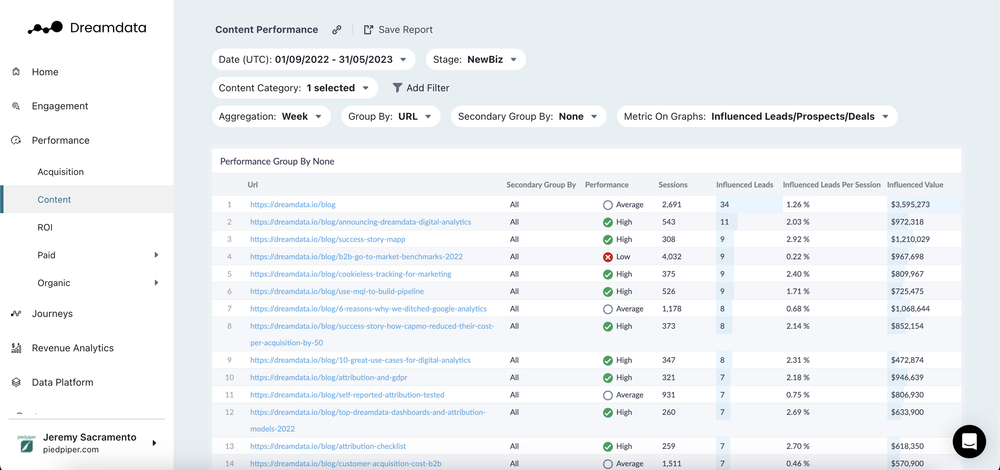The image size is (1000, 470).
Task: Open the 6-reasons-why-we-ditched-google-analytics link
Action: pos(369,309)
